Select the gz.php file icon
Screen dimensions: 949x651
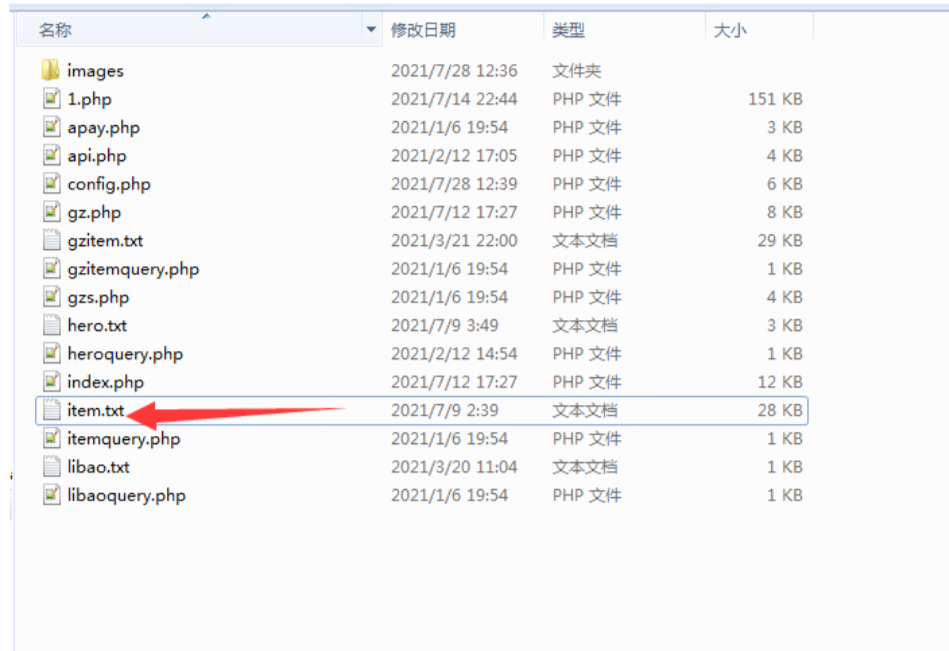click(51, 212)
